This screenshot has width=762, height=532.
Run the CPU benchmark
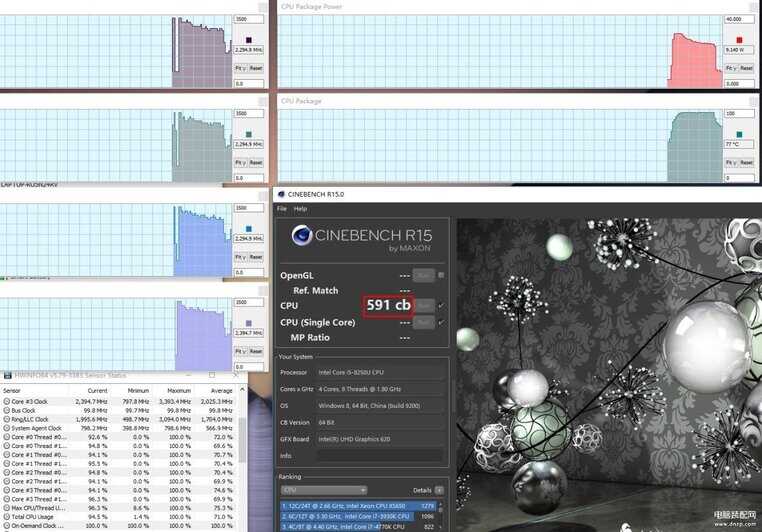click(424, 306)
